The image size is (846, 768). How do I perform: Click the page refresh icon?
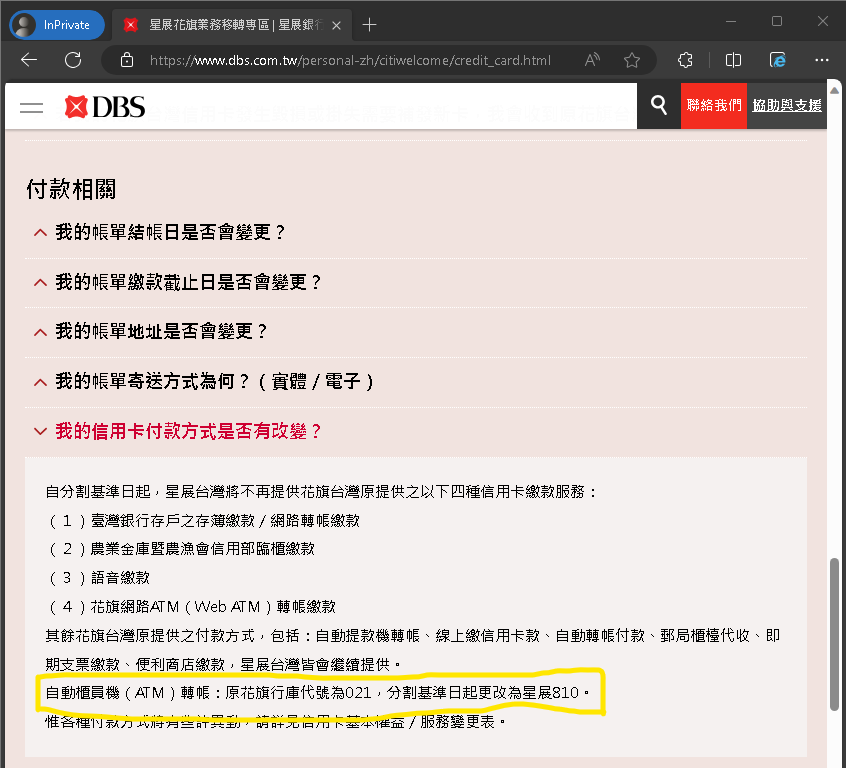(x=73, y=60)
